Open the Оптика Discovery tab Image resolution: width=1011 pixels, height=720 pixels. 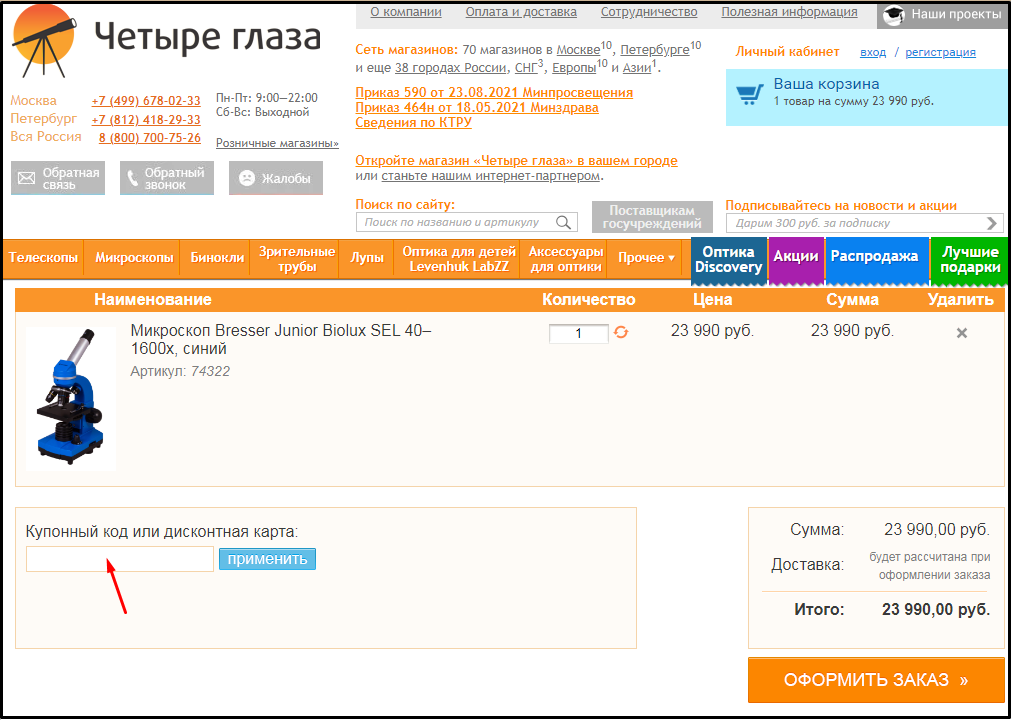tap(729, 260)
